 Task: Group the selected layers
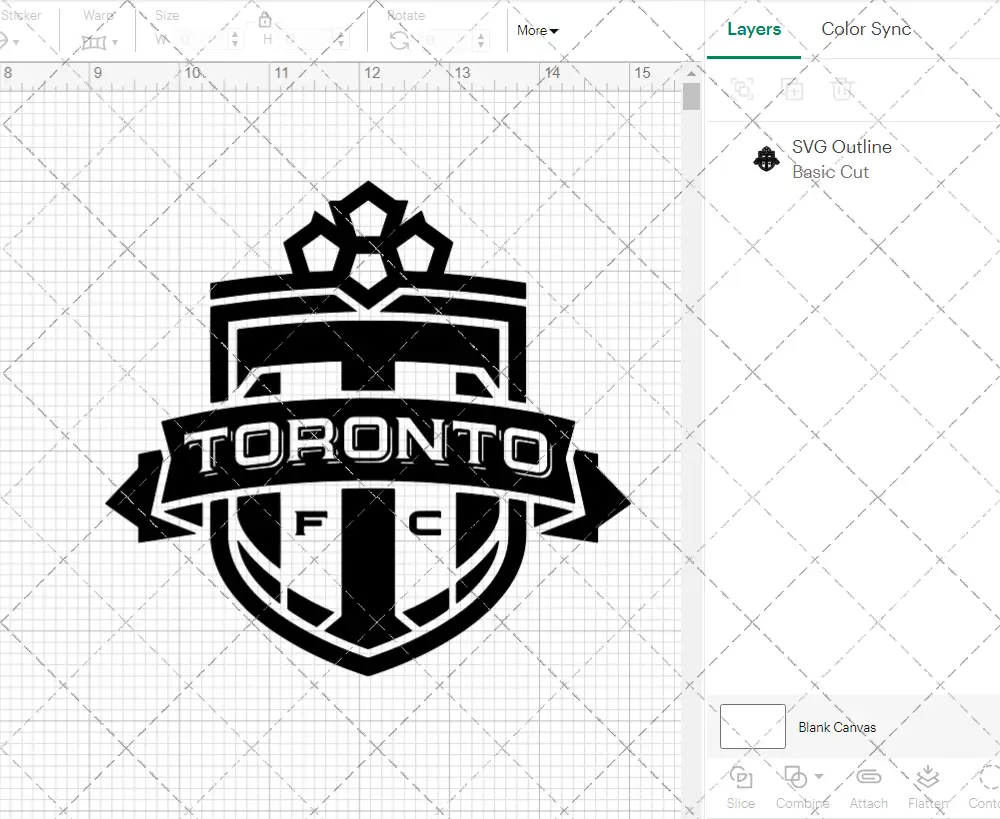point(740,90)
